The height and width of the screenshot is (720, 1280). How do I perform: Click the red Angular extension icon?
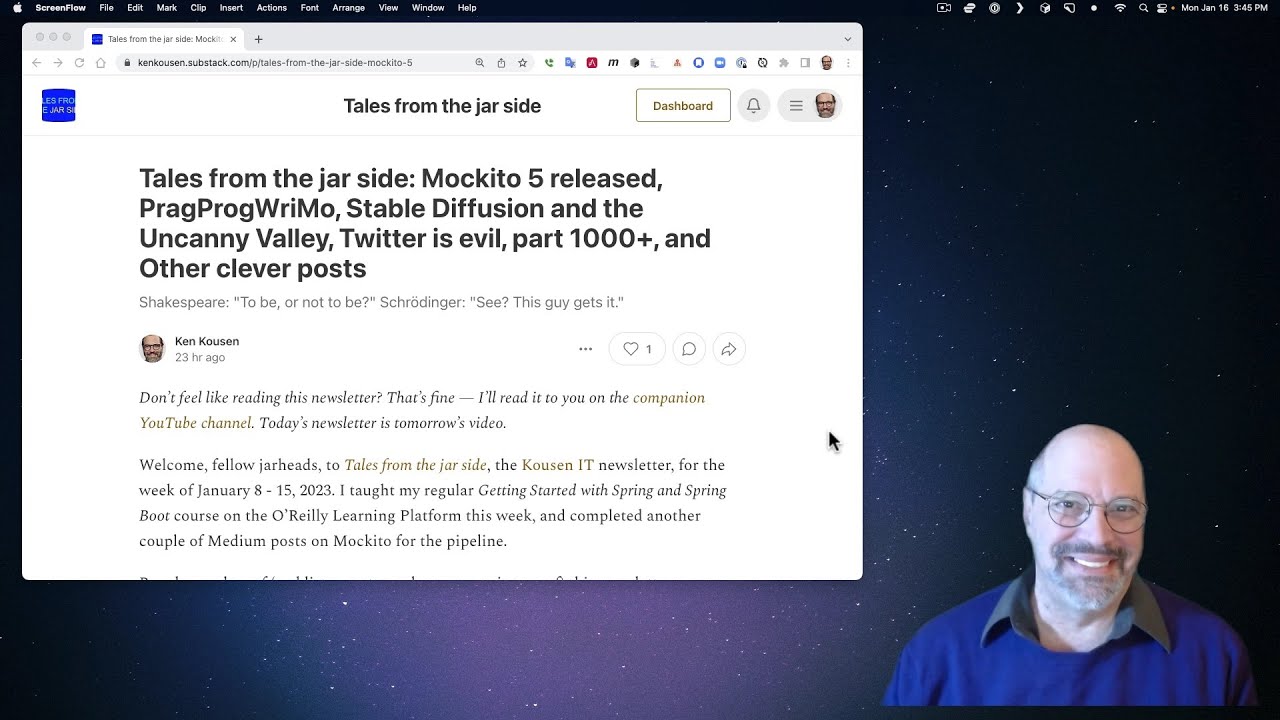point(592,62)
